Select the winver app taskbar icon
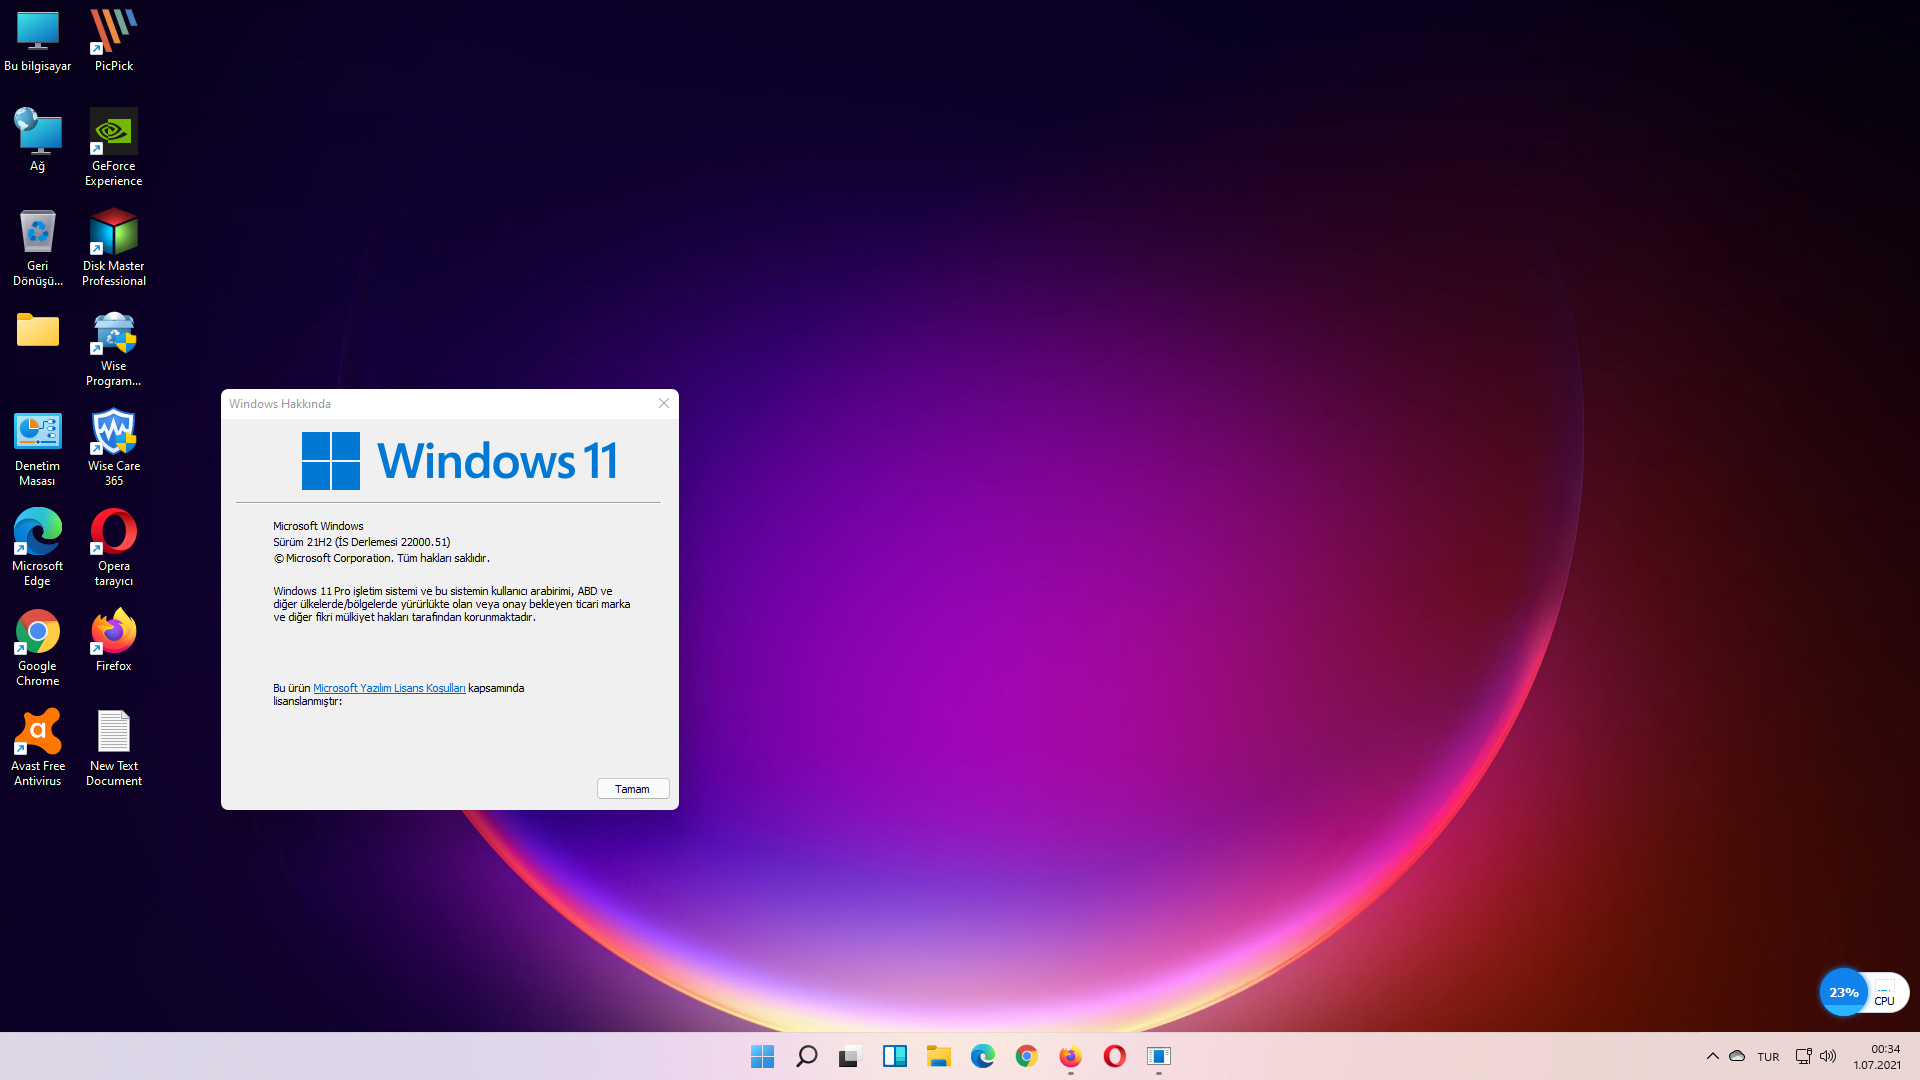 [1158, 1056]
